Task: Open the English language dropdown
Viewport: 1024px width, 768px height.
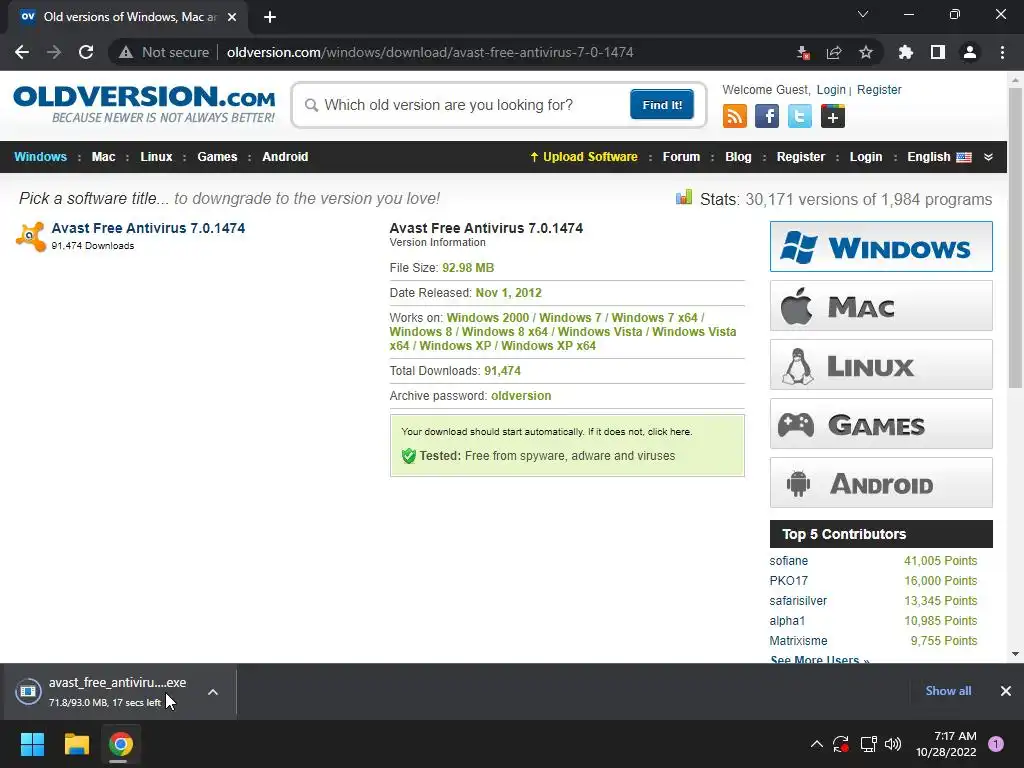Action: [x=939, y=157]
